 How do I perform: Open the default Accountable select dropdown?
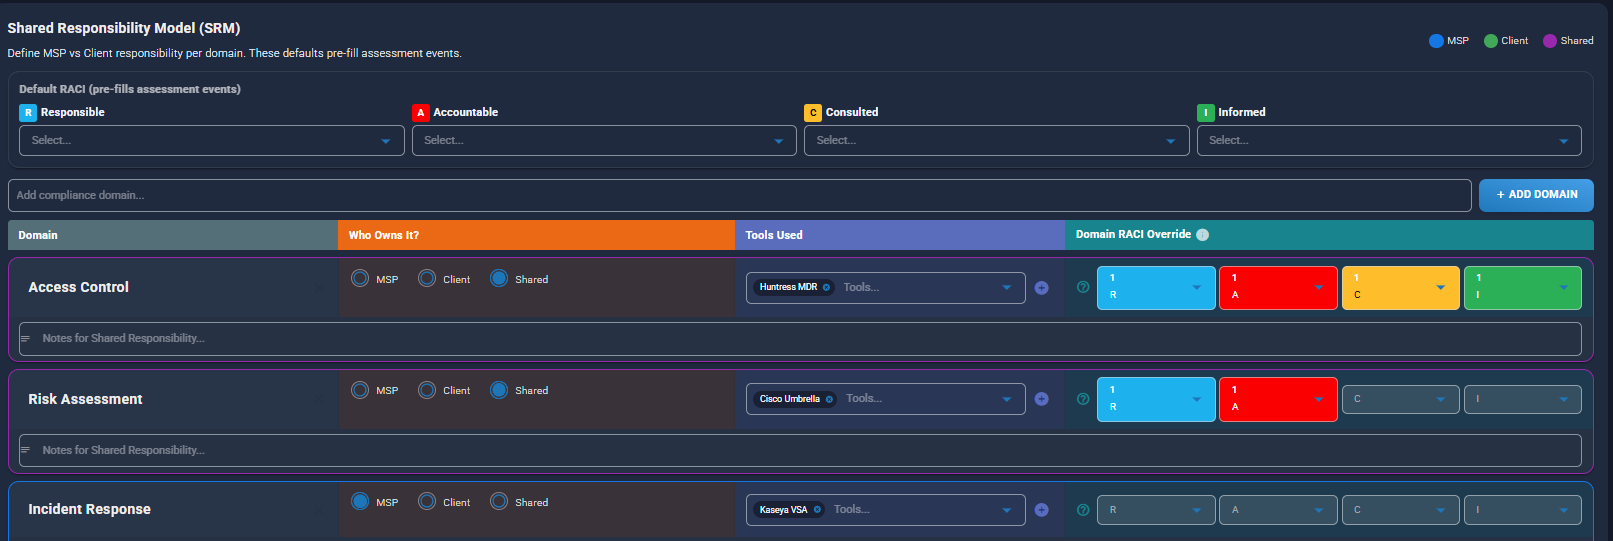(x=604, y=140)
